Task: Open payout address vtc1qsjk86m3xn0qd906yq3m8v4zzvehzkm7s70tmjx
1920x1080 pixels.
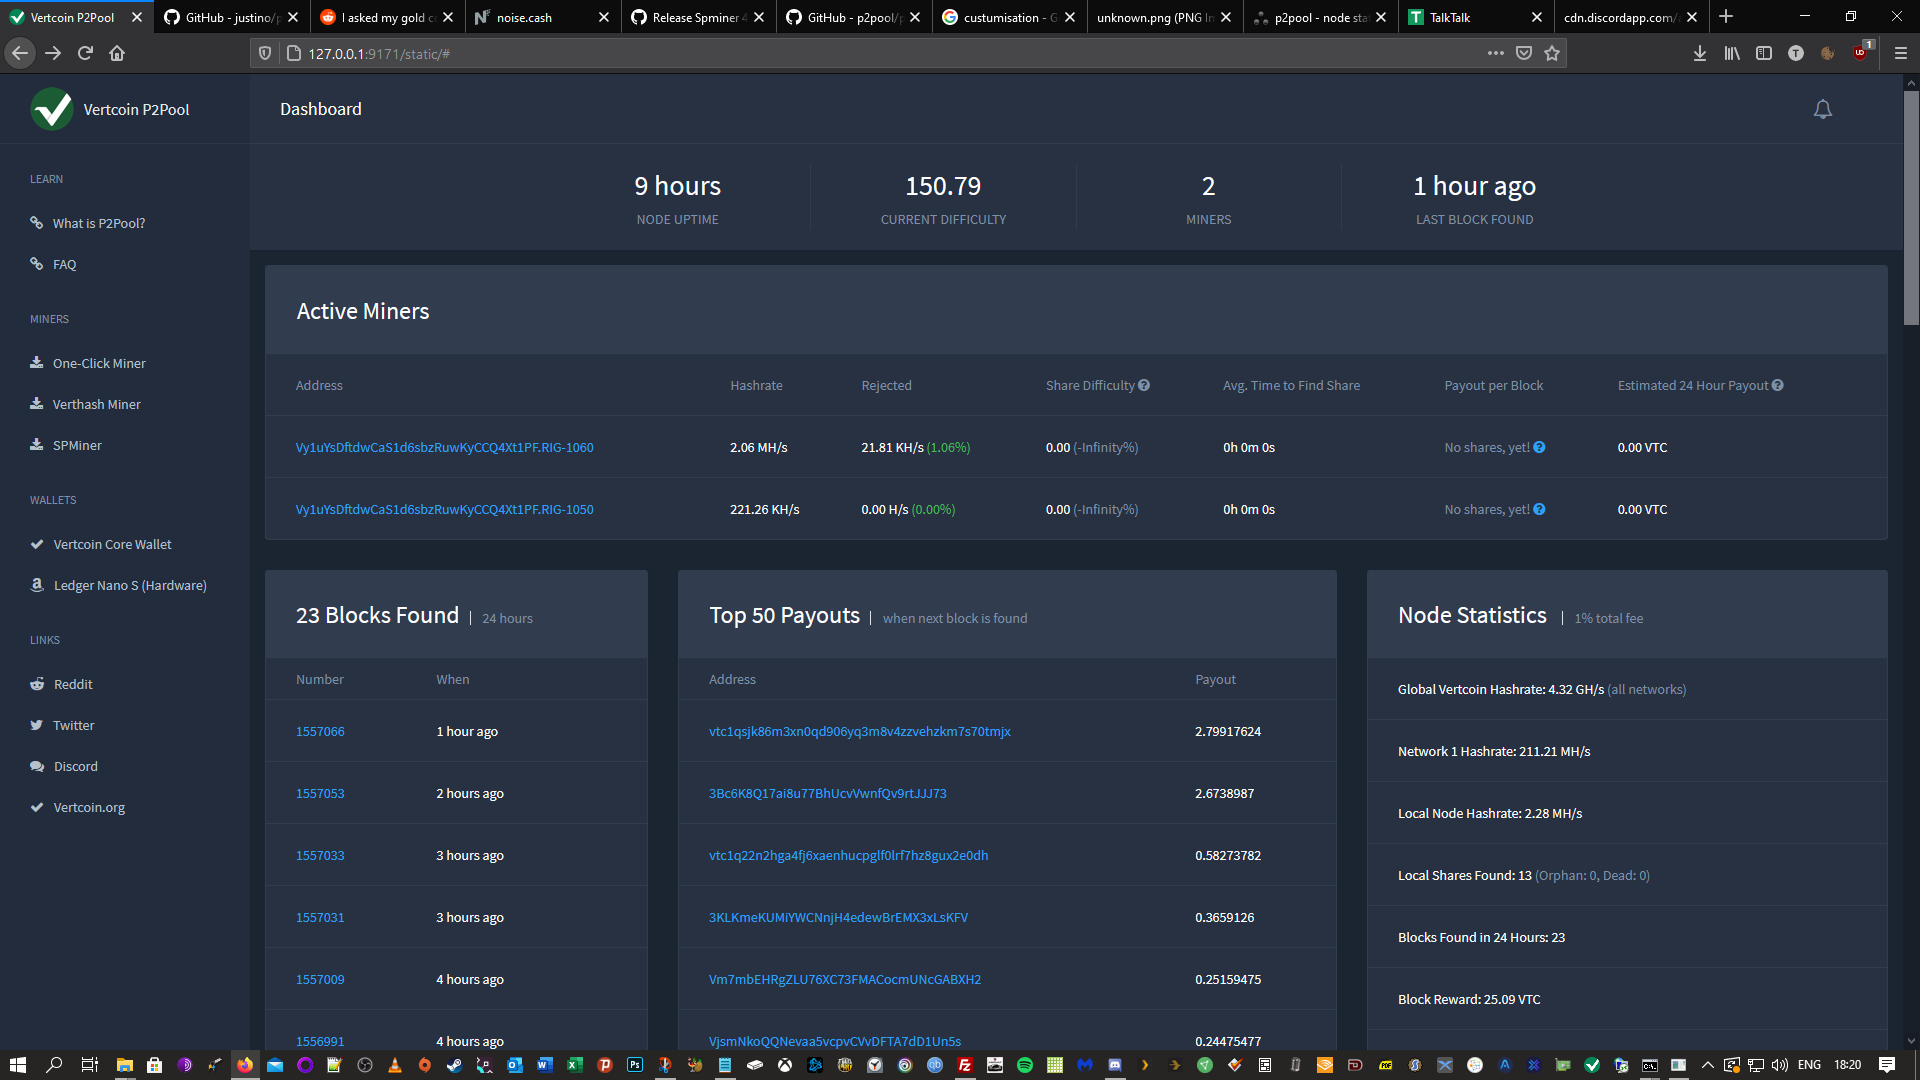Action: click(859, 731)
